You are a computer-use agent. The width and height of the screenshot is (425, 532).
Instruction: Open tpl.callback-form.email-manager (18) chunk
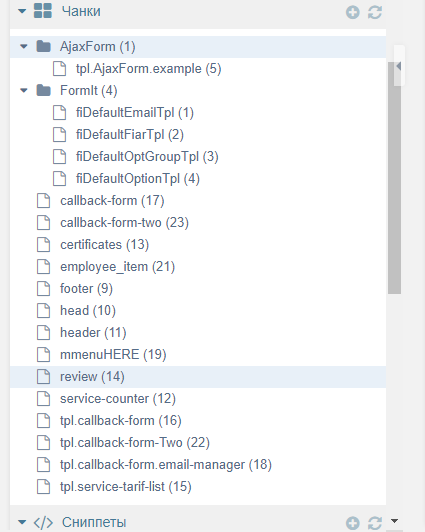166,464
